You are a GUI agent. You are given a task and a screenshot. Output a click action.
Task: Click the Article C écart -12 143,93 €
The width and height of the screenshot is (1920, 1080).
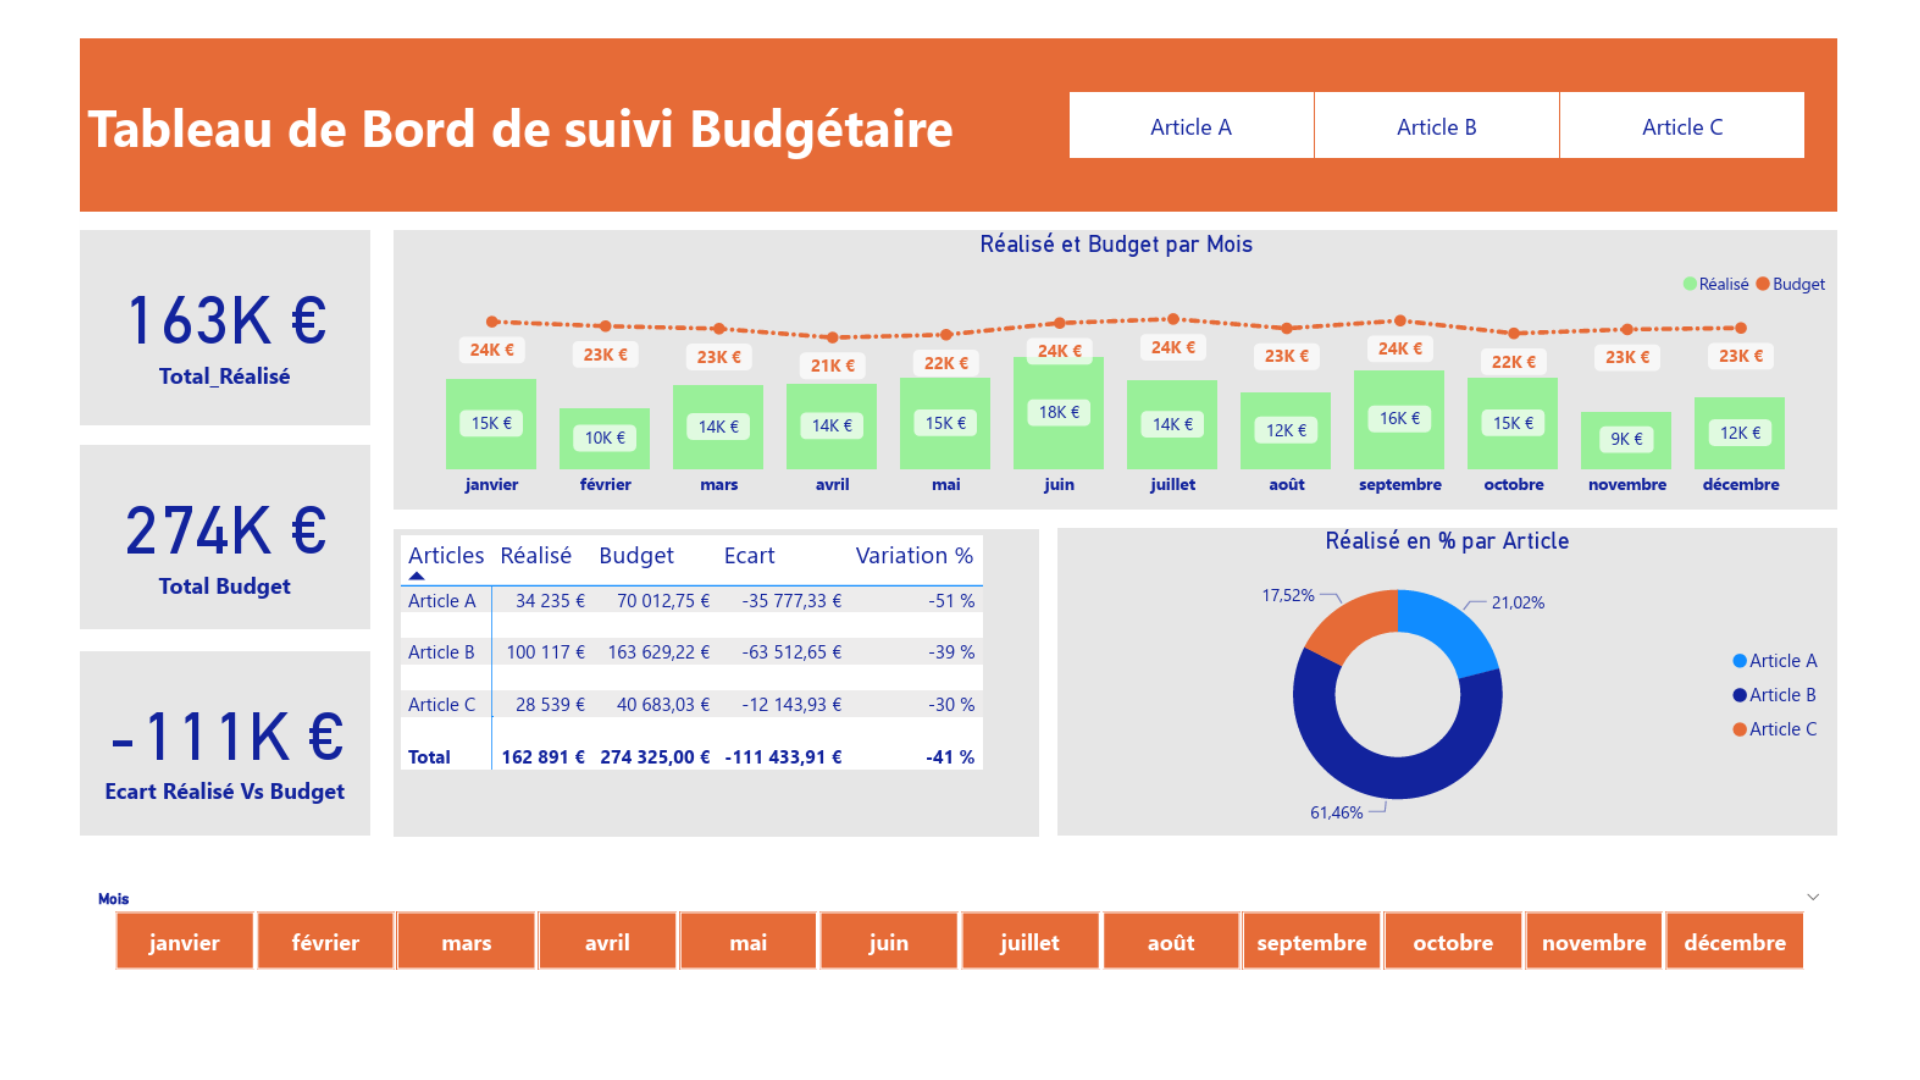coord(791,705)
